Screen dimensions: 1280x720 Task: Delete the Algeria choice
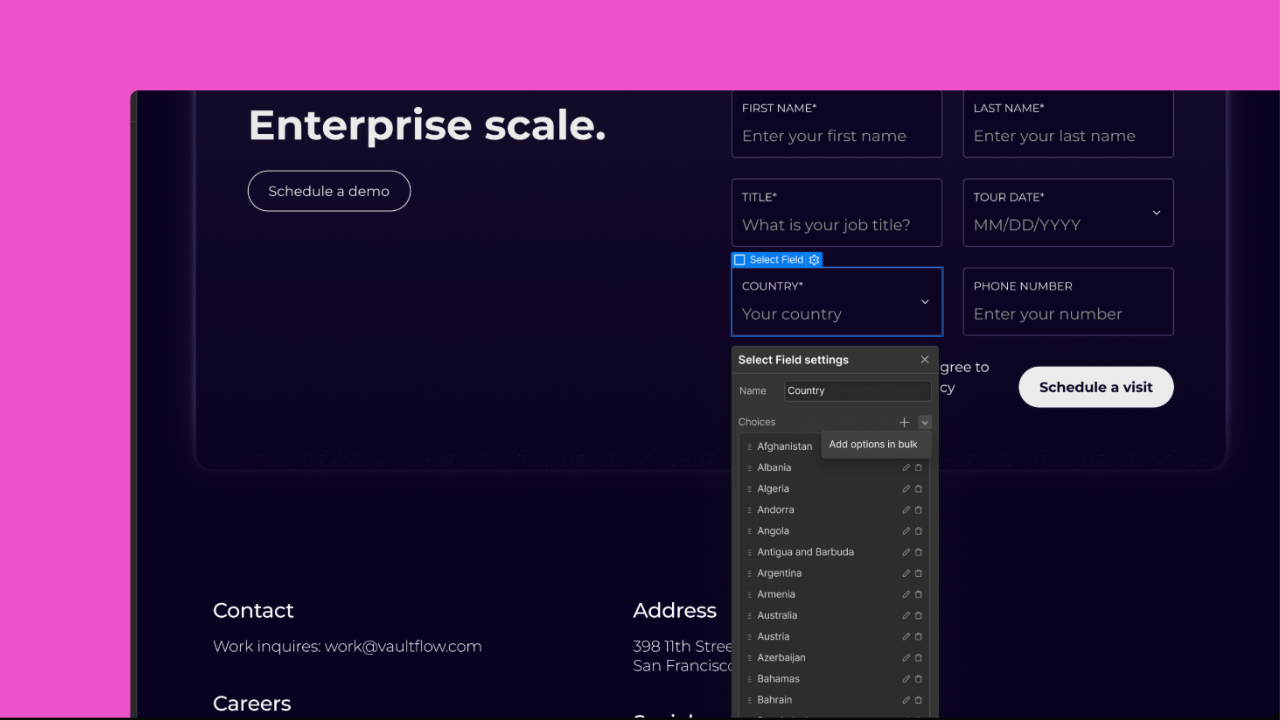tap(918, 489)
